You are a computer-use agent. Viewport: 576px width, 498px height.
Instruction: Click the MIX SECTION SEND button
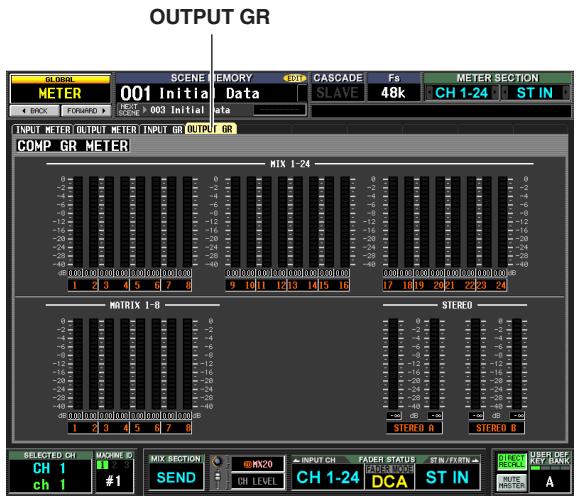coord(176,477)
